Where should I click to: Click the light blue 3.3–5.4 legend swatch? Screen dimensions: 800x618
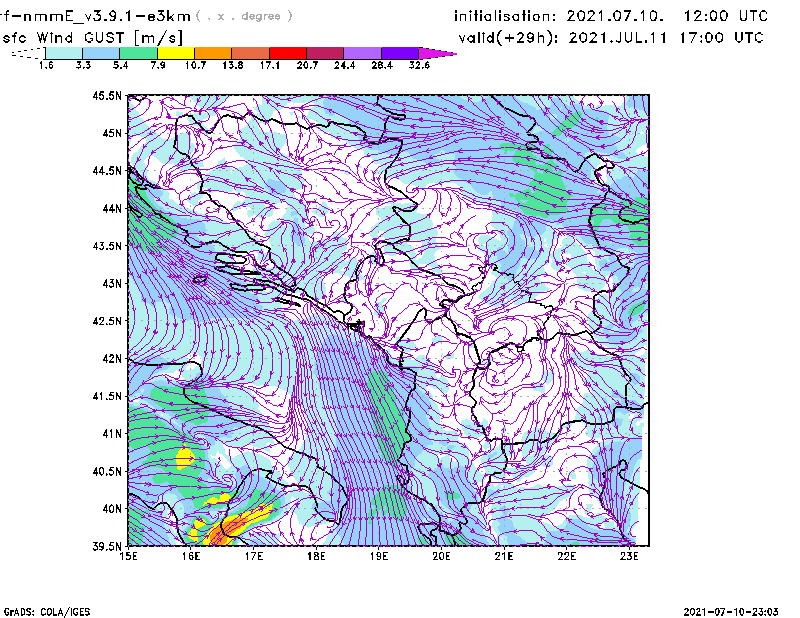tap(101, 53)
